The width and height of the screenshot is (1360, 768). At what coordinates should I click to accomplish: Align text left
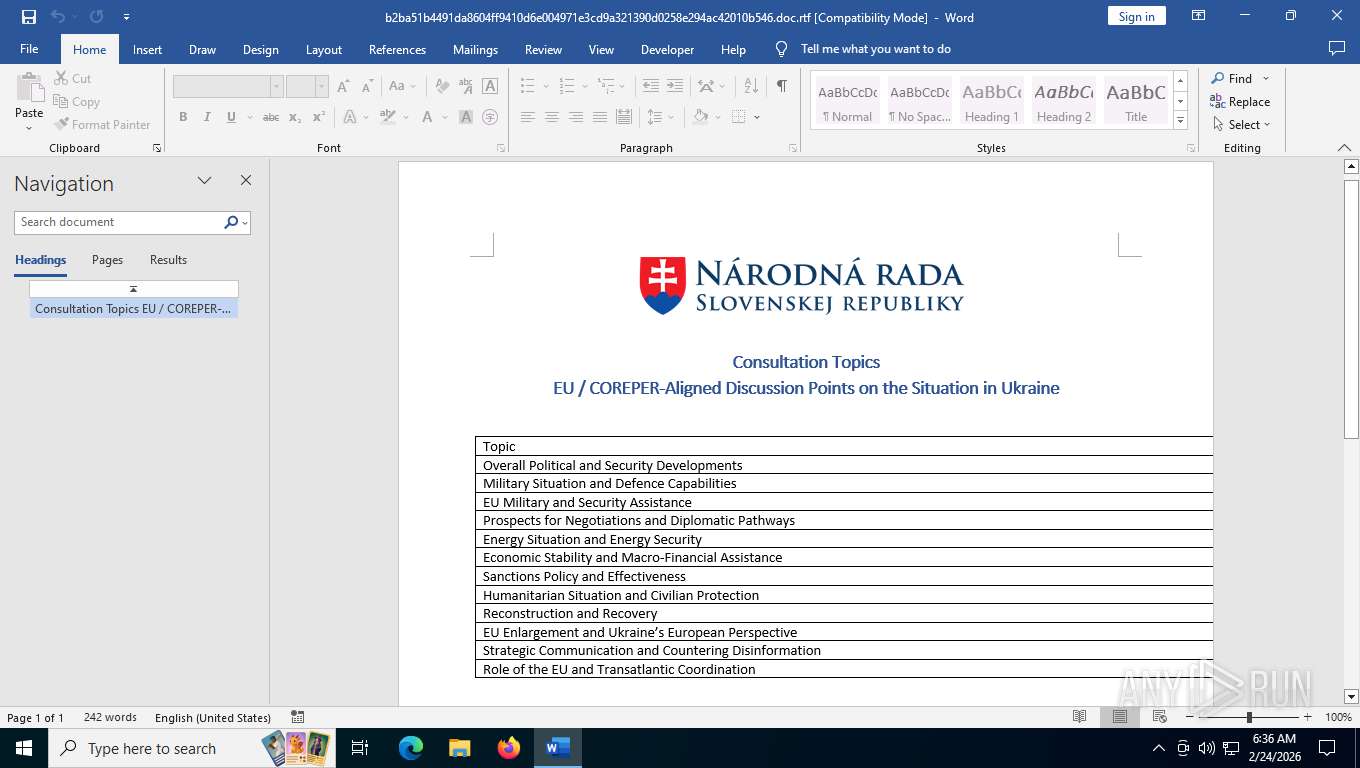coord(527,117)
